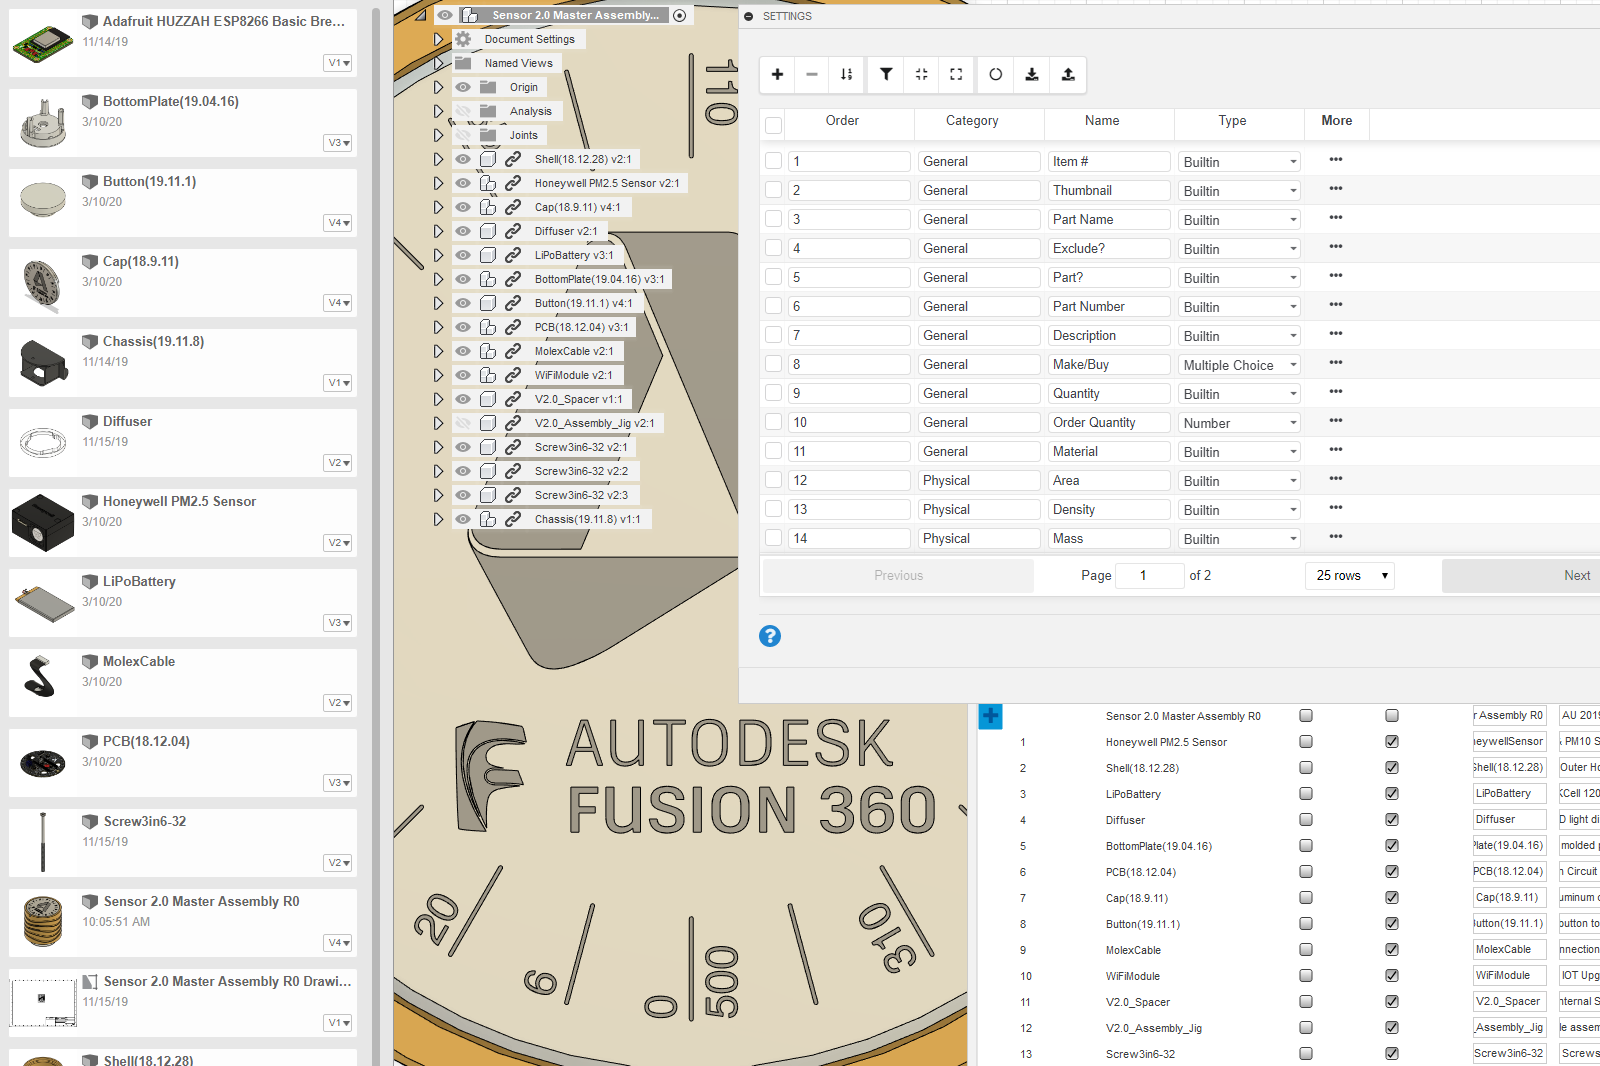Click the Name column header
Image resolution: width=1600 pixels, height=1066 pixels.
[1102, 121]
